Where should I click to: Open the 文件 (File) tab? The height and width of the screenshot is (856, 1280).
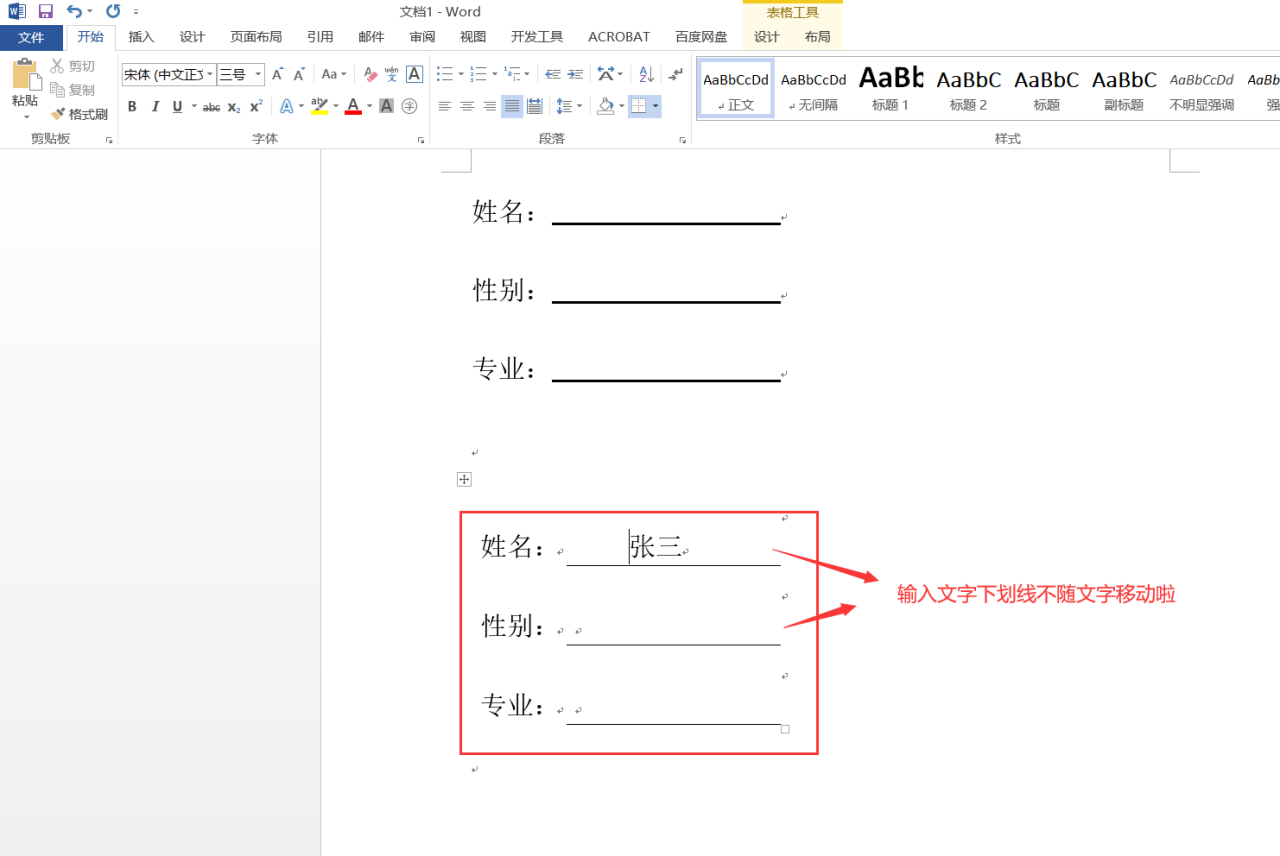[31, 37]
